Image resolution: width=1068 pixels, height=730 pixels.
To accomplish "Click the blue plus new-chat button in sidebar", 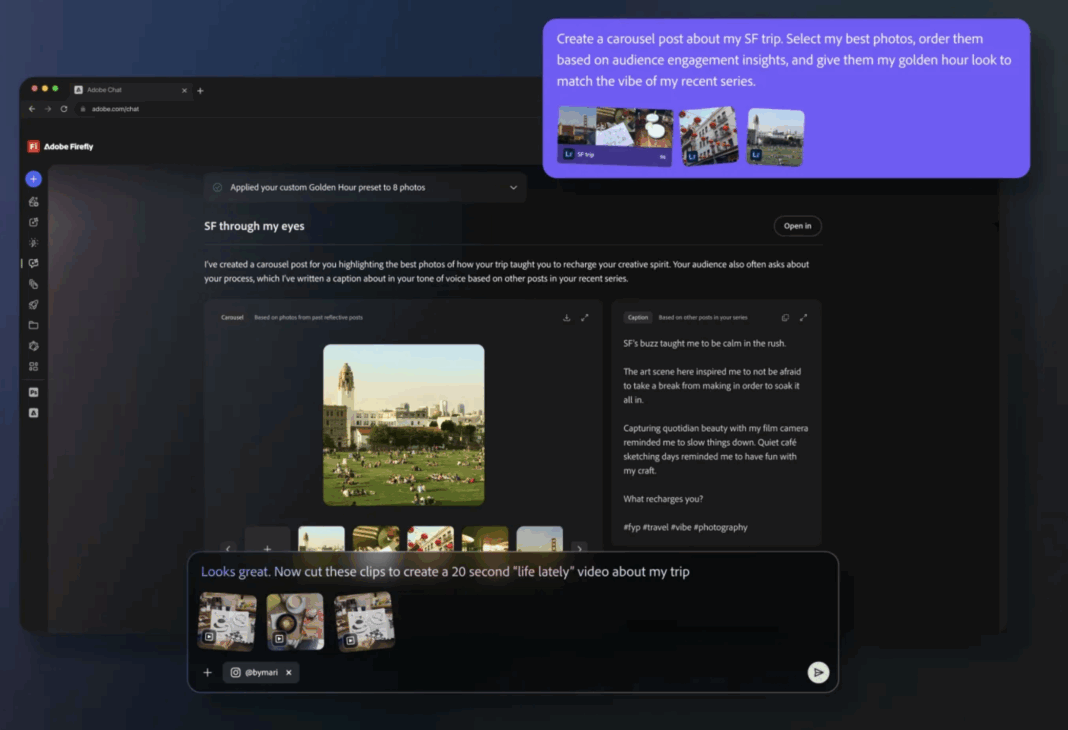I will (x=33, y=179).
